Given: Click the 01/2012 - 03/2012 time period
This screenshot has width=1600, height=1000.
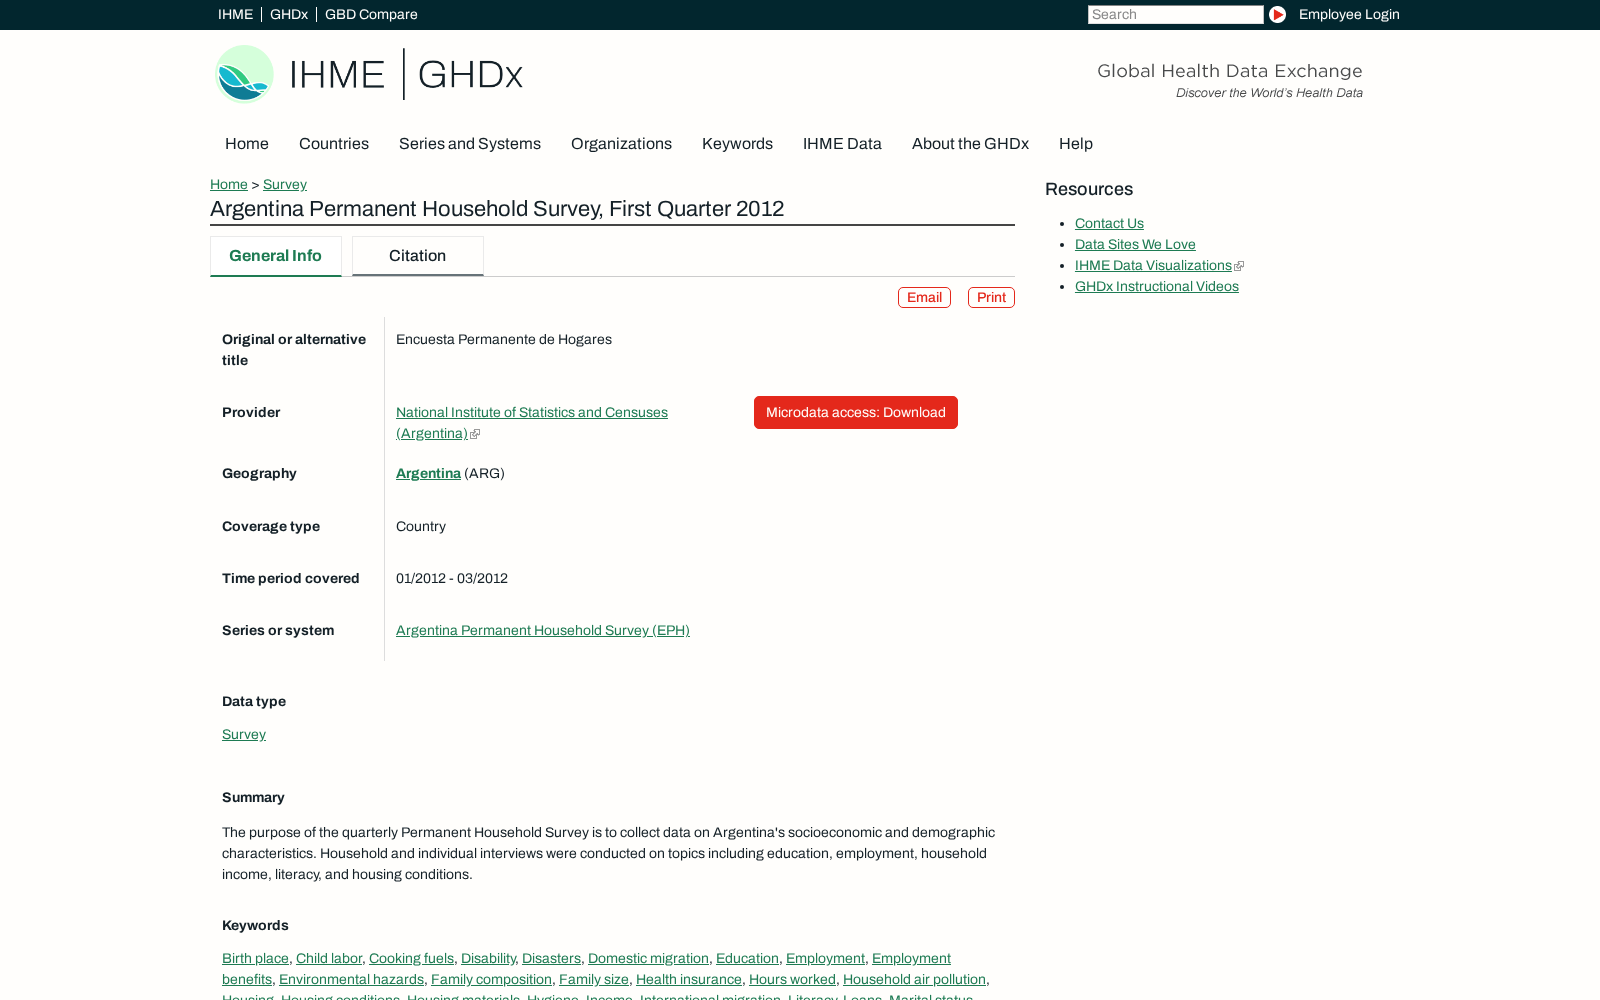Looking at the screenshot, I should tap(452, 578).
